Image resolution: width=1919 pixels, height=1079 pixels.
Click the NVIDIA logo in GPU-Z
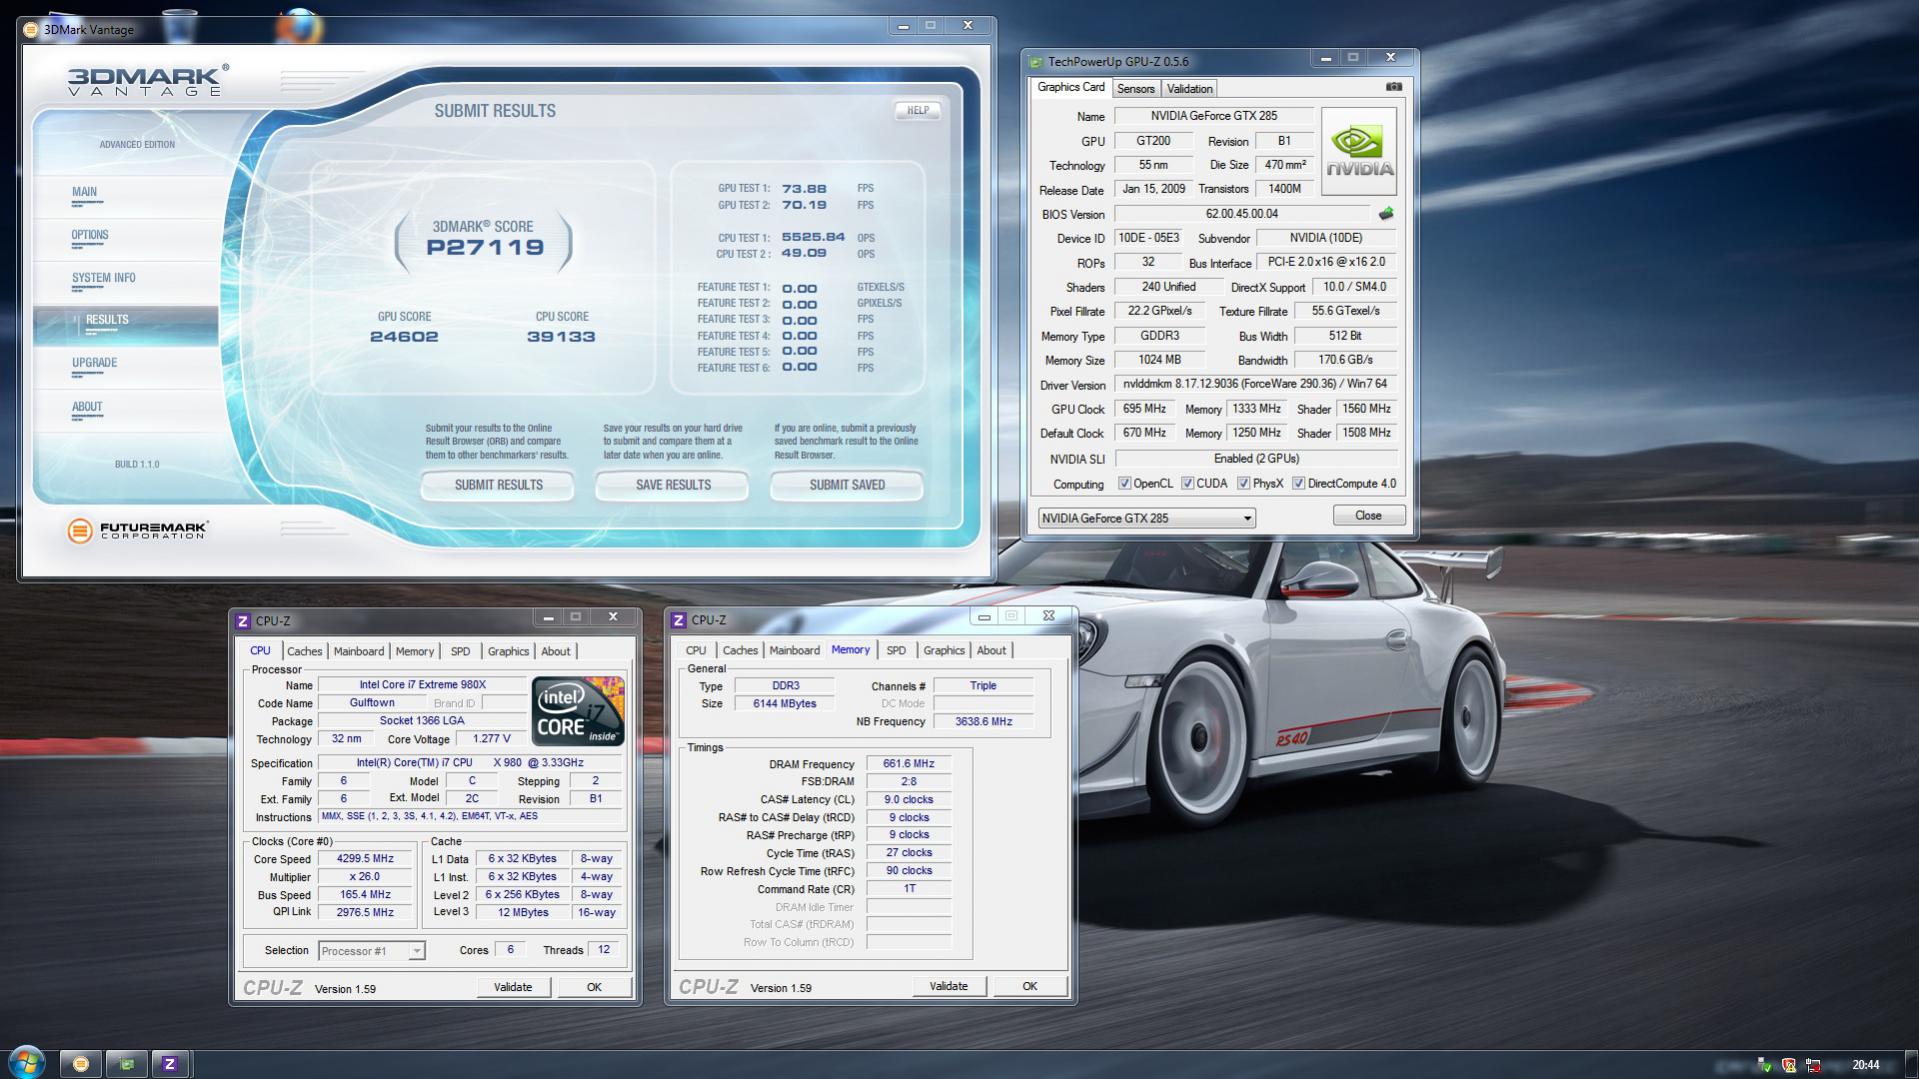pos(1358,151)
